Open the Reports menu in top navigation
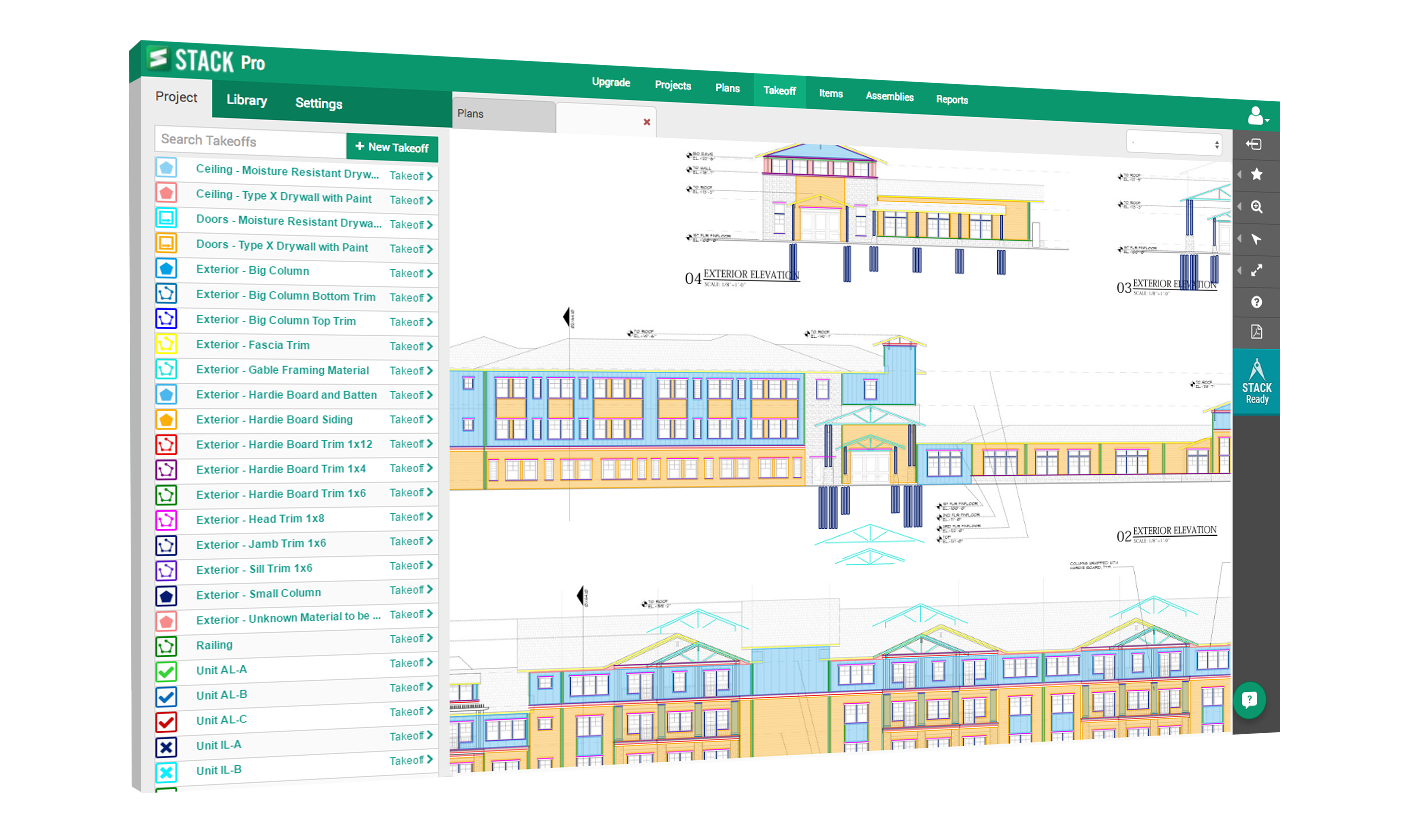The image size is (1420, 833). point(952,100)
